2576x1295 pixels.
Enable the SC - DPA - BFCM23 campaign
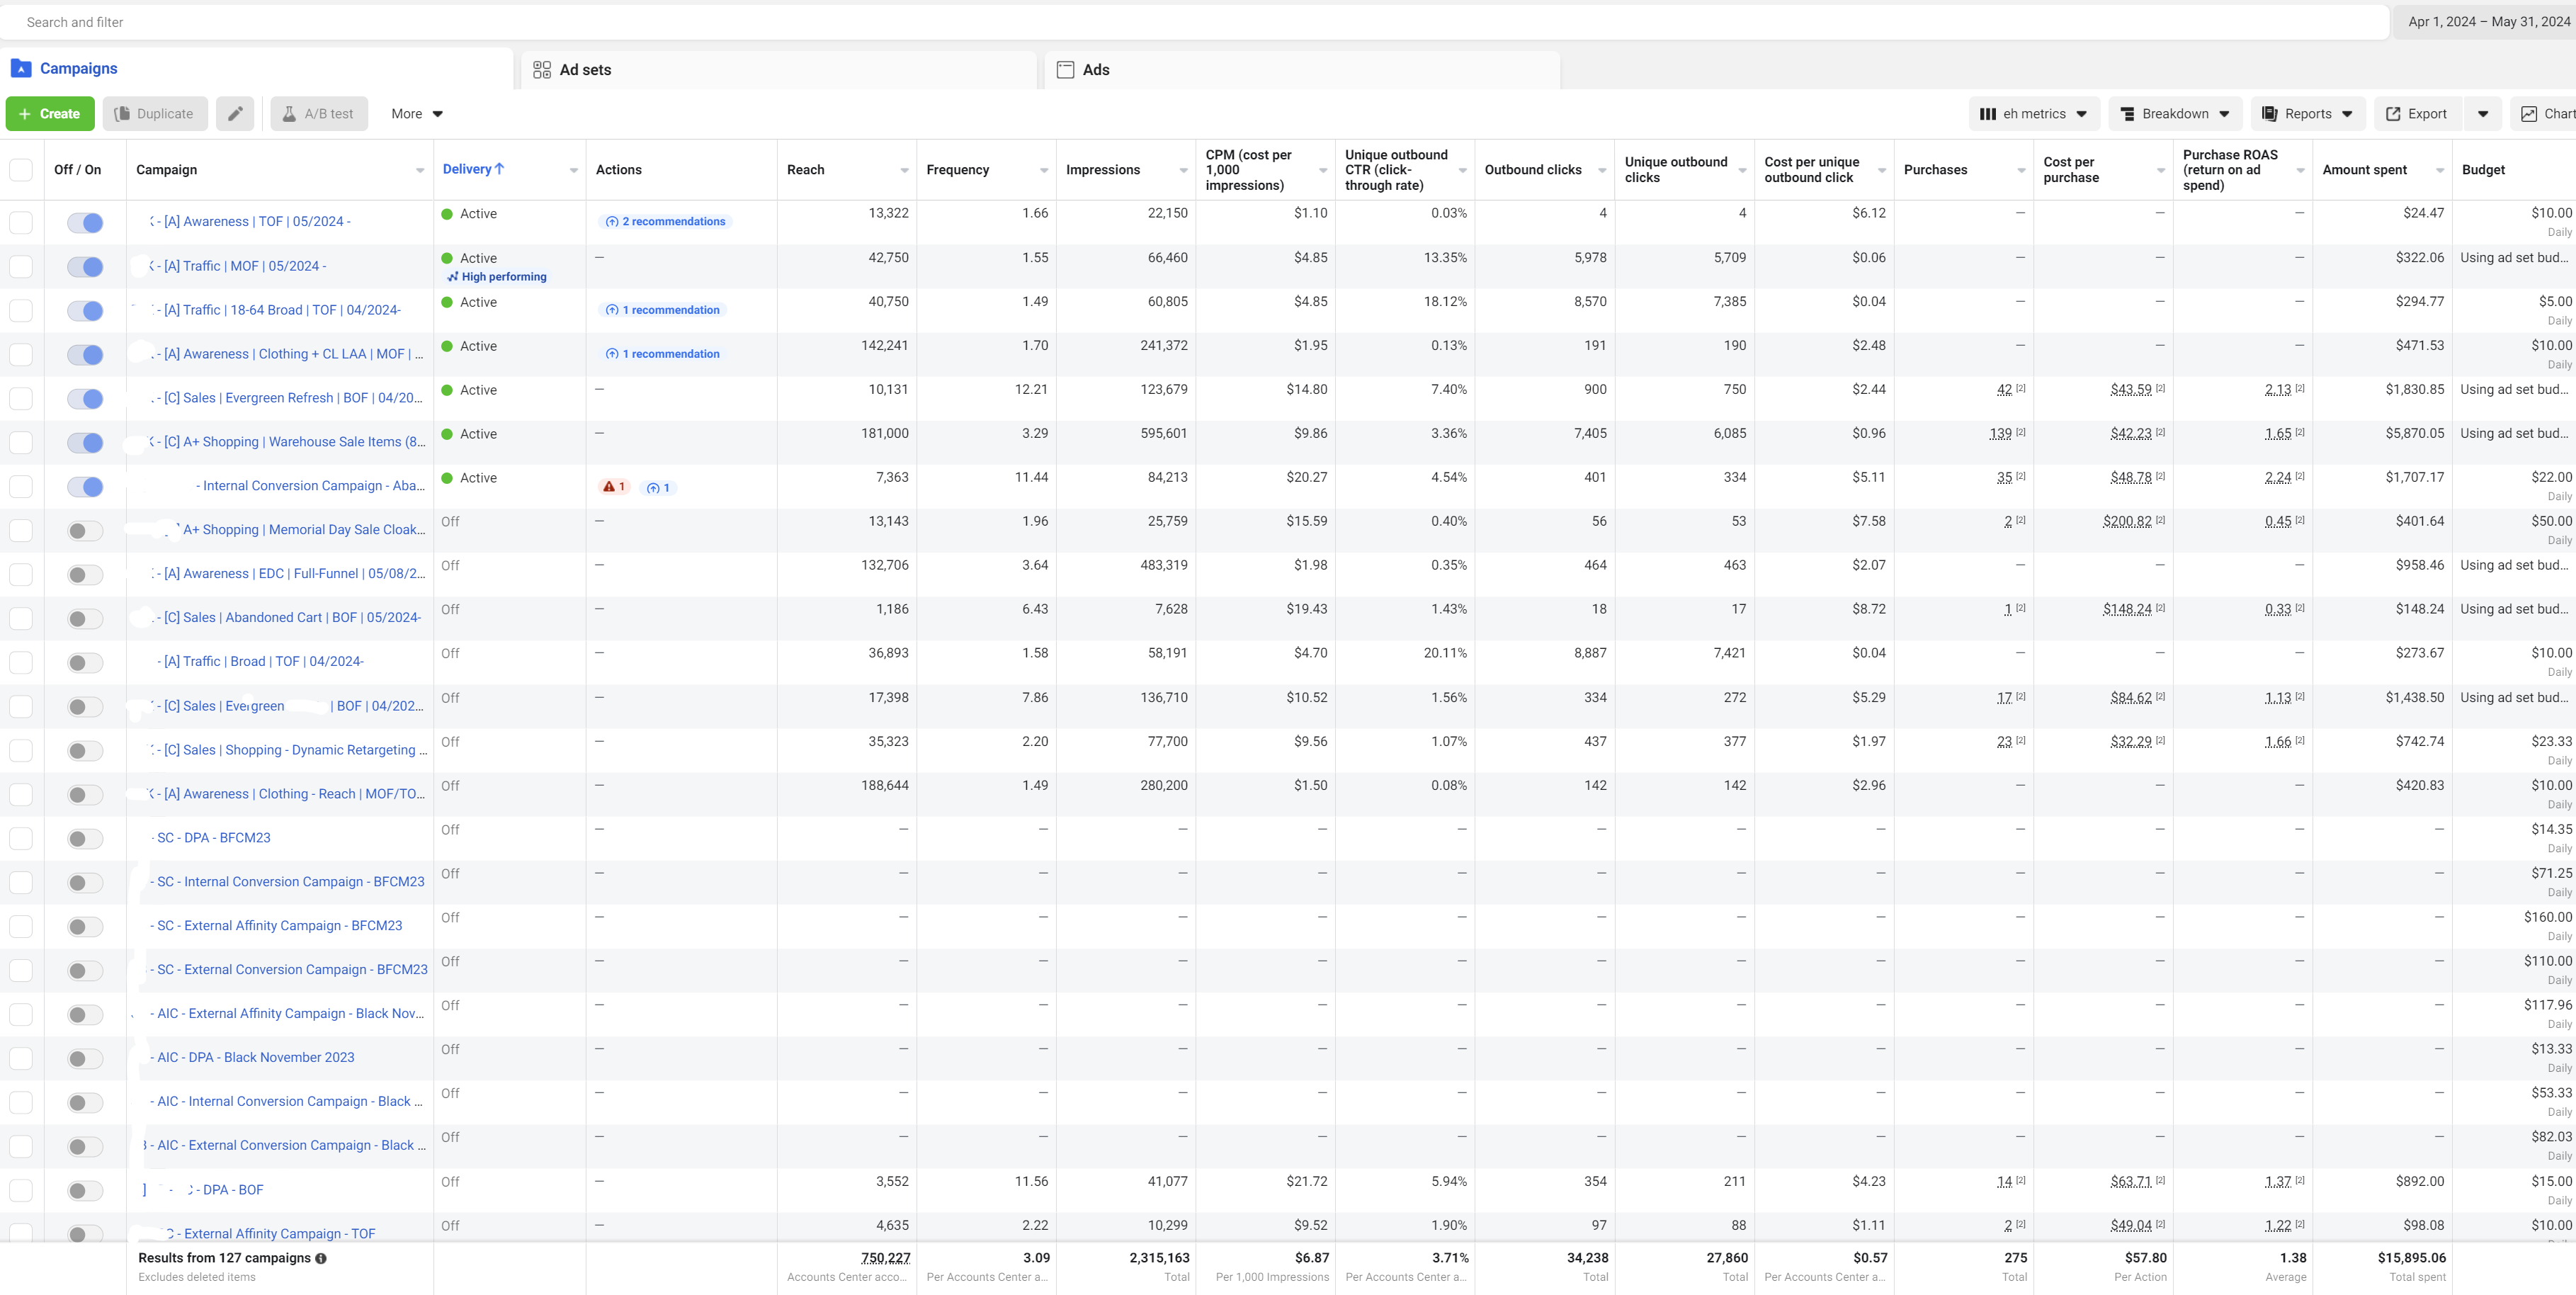point(85,839)
